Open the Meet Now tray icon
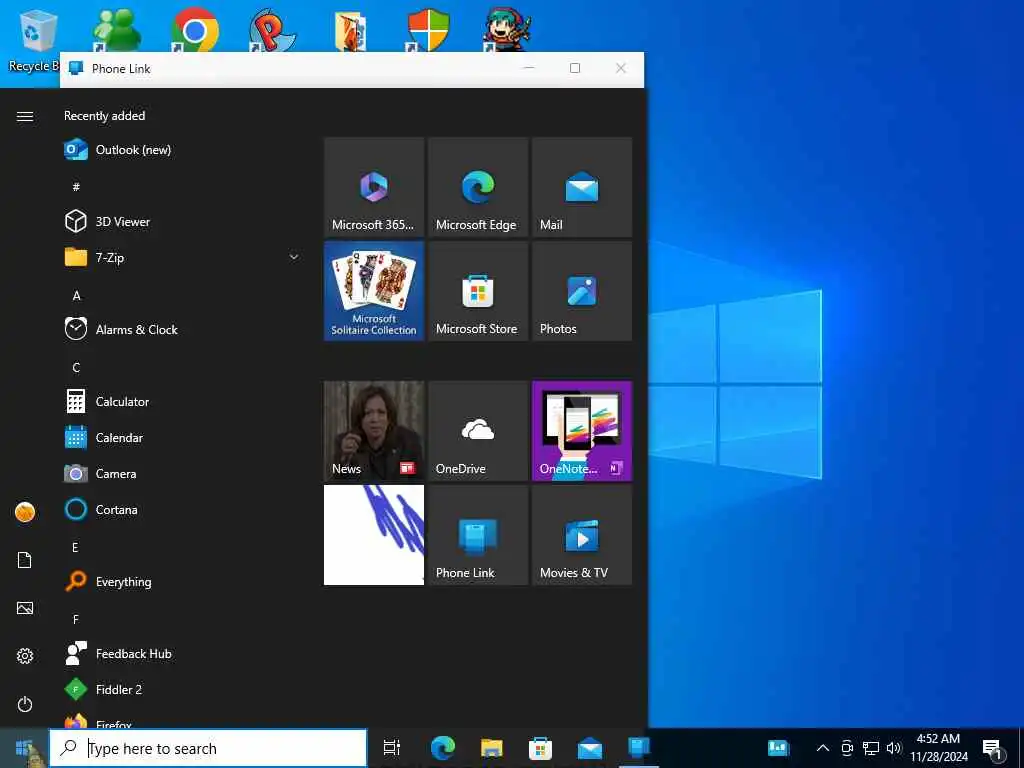Viewport: 1024px width, 768px height. pos(847,748)
